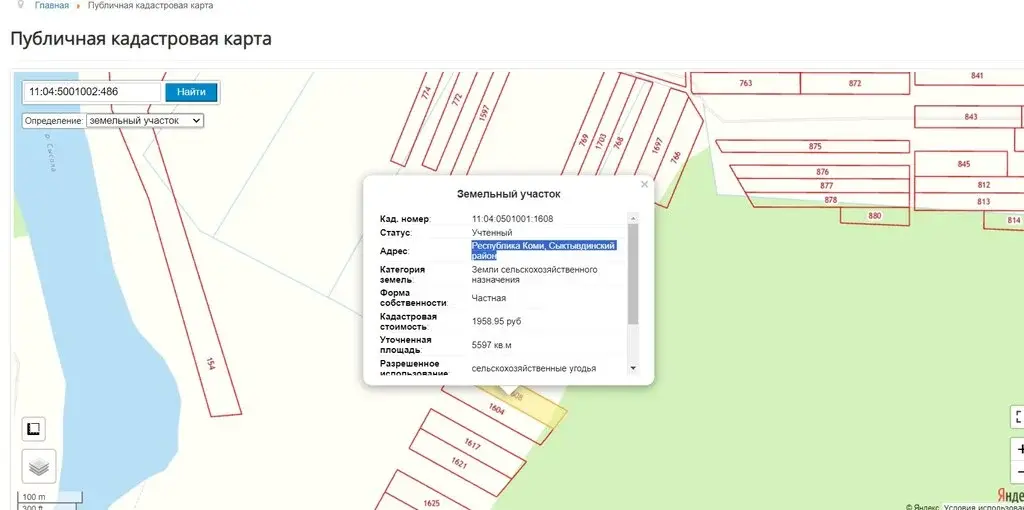Click the Публичная кадастровая карта breadcrumb
The height and width of the screenshot is (510, 1024).
coord(150,5)
